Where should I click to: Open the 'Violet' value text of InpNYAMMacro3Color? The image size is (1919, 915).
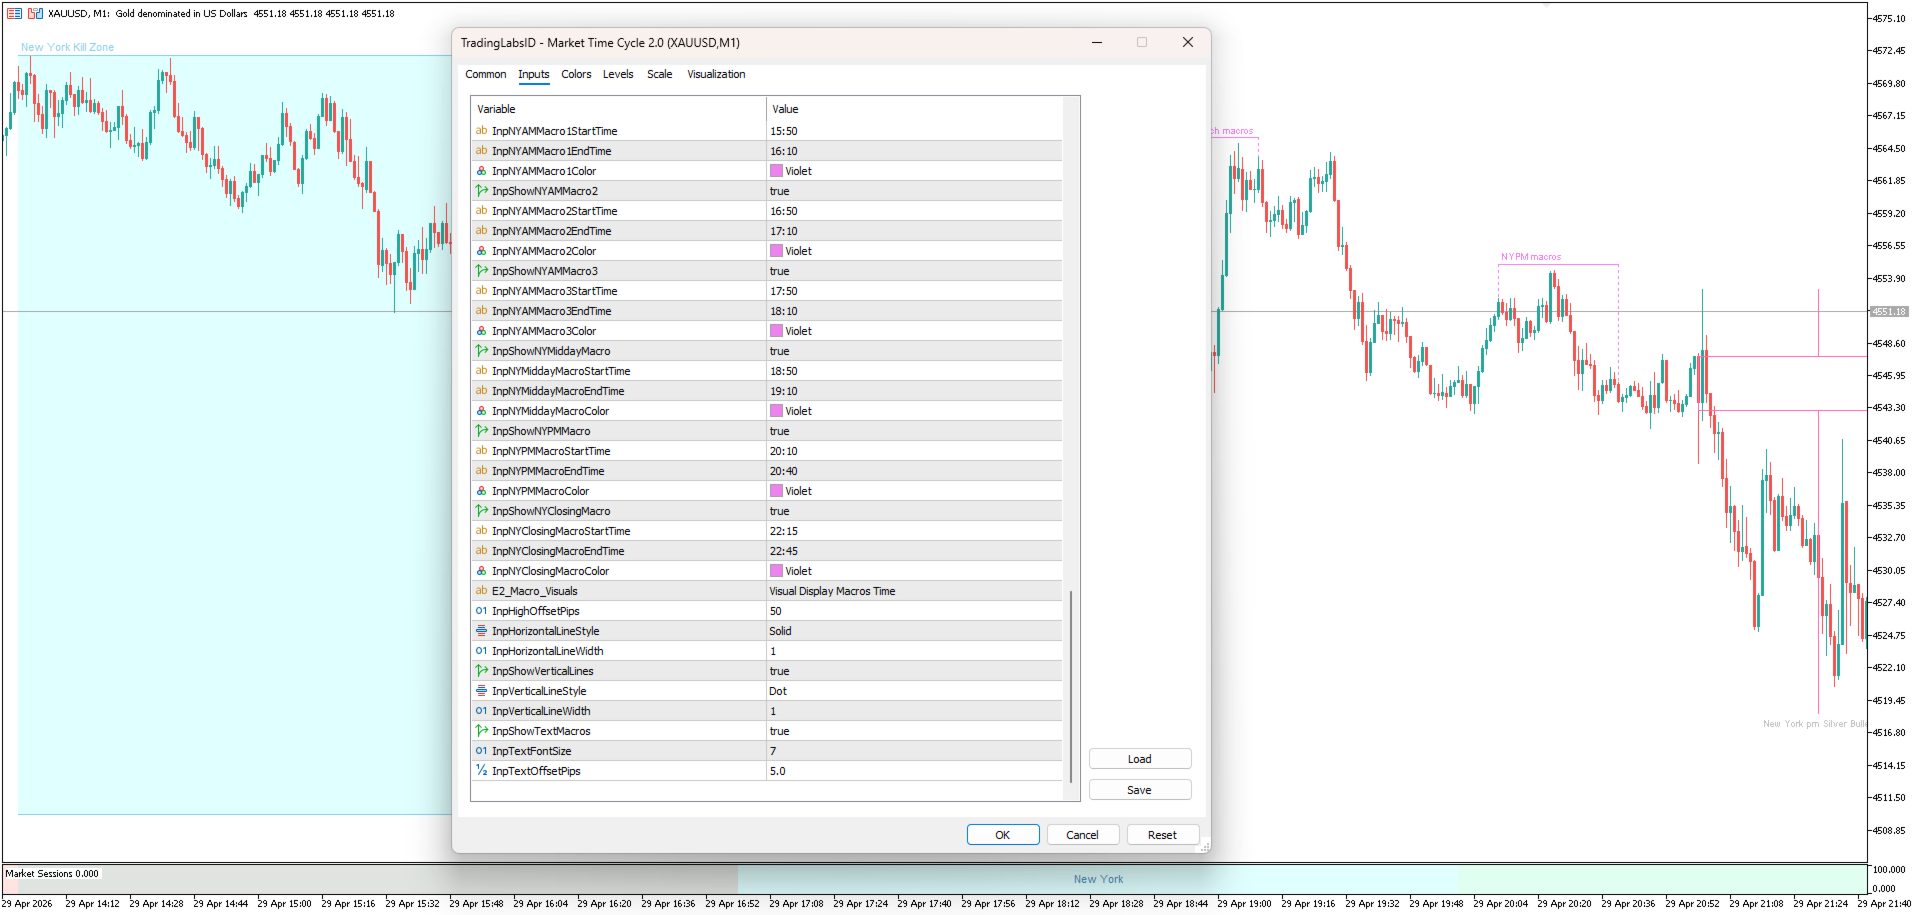click(x=798, y=331)
